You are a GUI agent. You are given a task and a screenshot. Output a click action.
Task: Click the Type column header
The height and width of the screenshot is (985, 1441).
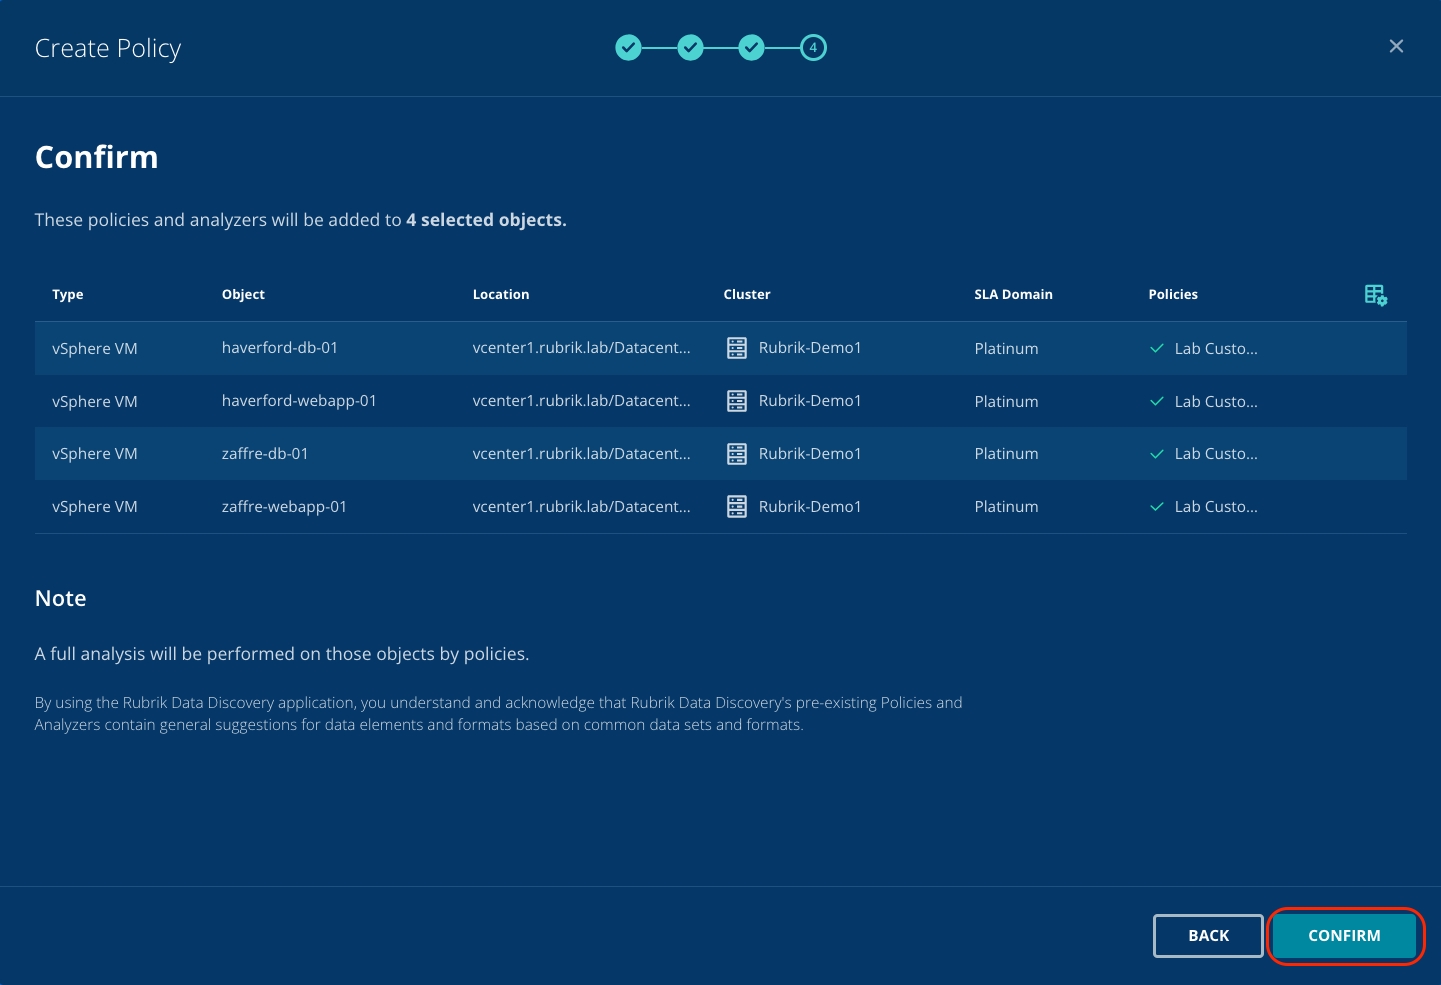pos(68,294)
